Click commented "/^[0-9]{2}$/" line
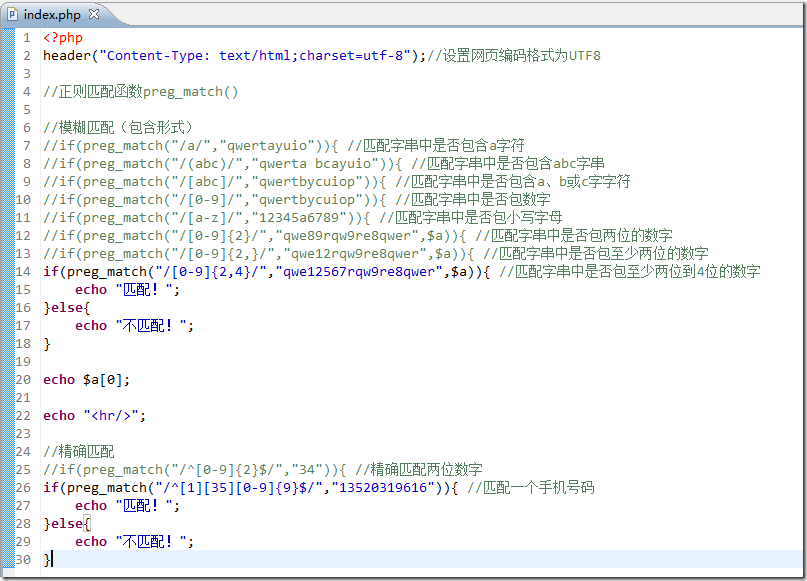This screenshot has height=581, width=807. tap(263, 469)
